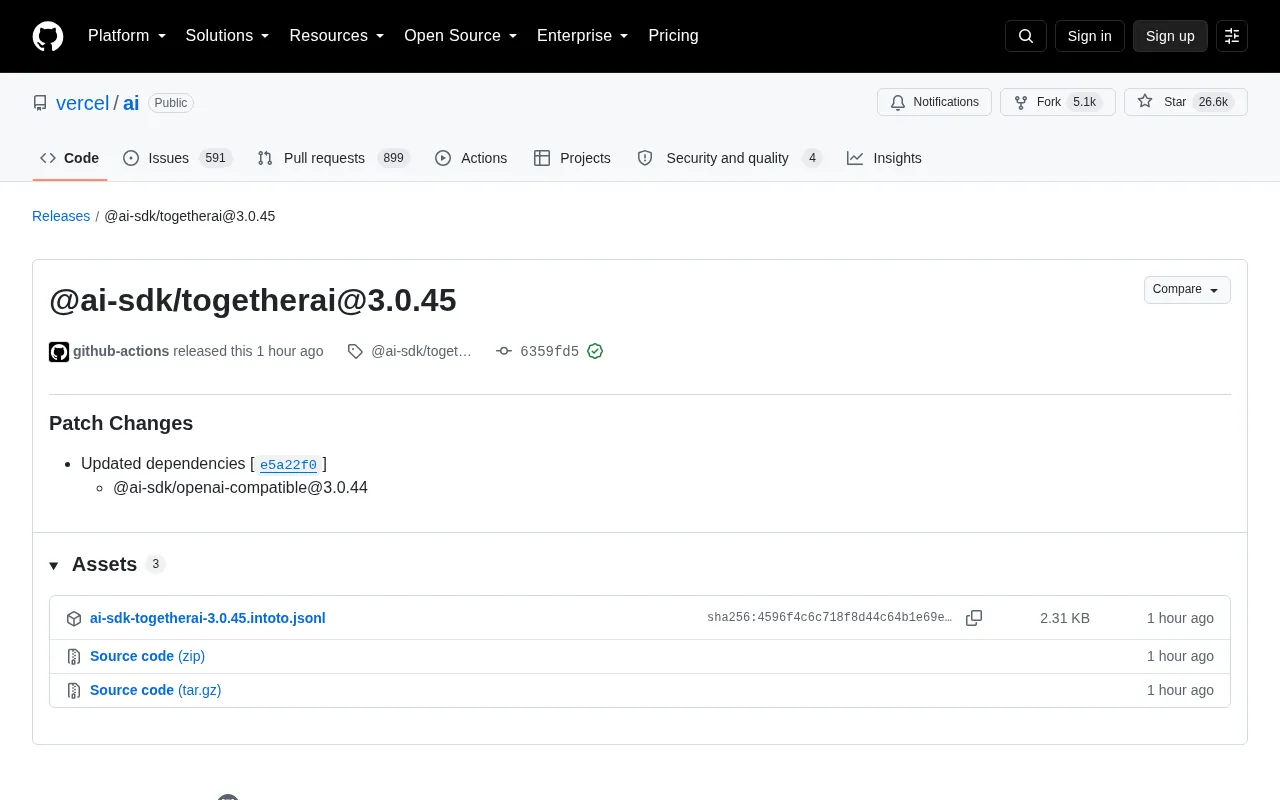Image resolution: width=1280 pixels, height=800 pixels.
Task: Open the Enterprise dropdown
Action: click(583, 36)
